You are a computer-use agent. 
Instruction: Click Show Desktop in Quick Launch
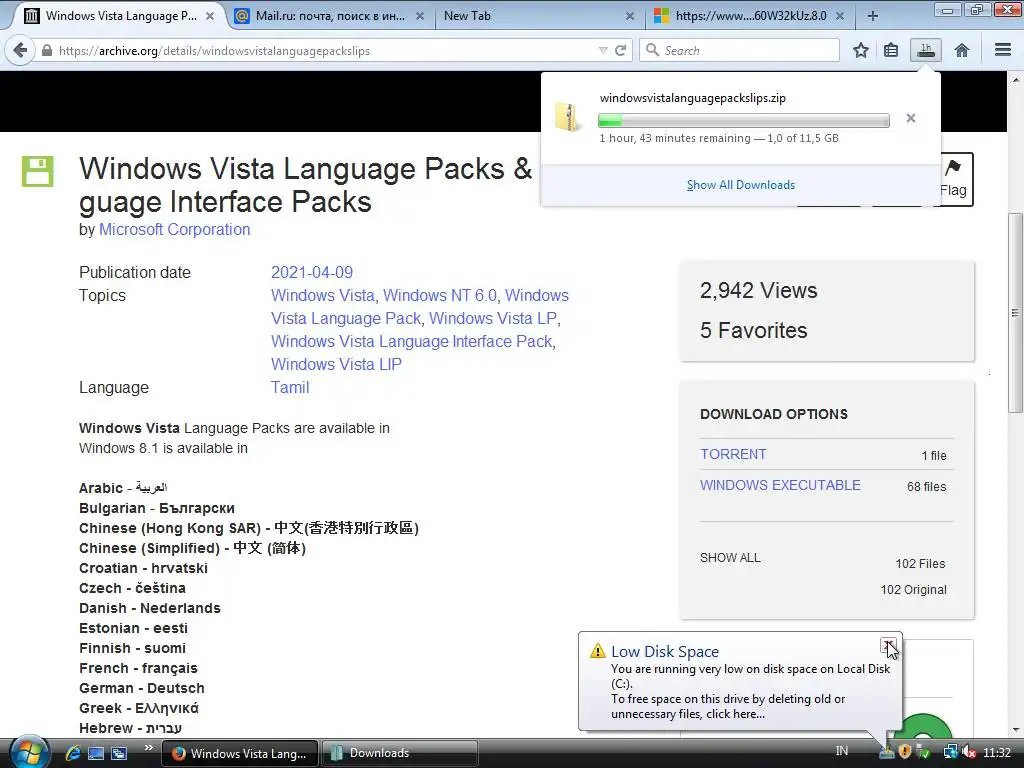click(95, 753)
